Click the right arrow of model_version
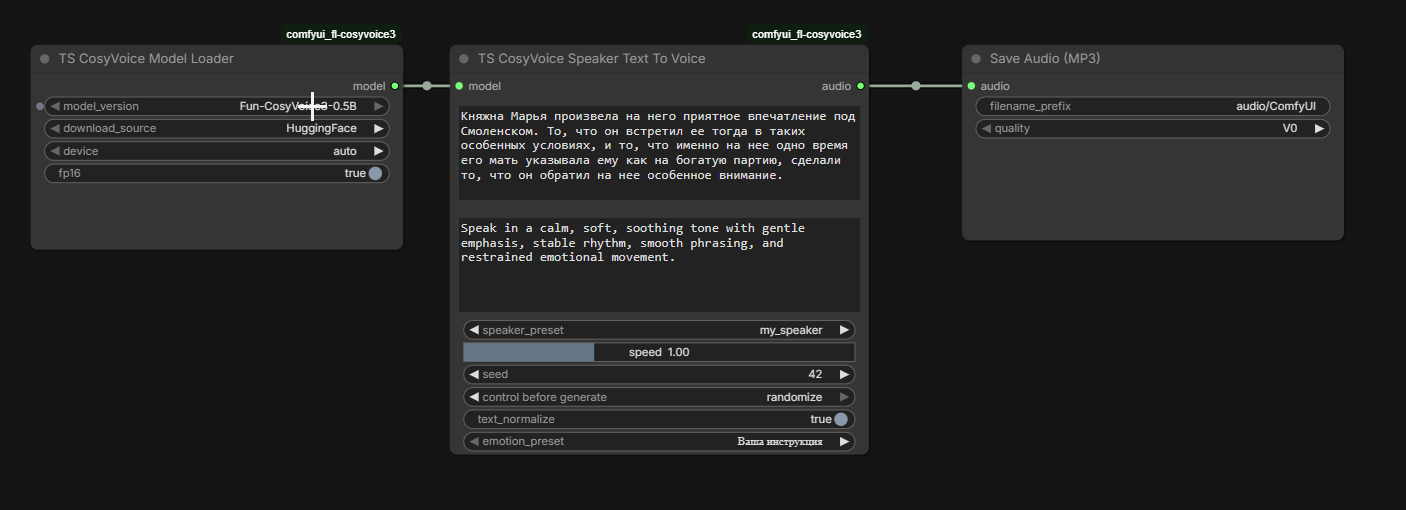The image size is (1406, 510). tap(379, 106)
